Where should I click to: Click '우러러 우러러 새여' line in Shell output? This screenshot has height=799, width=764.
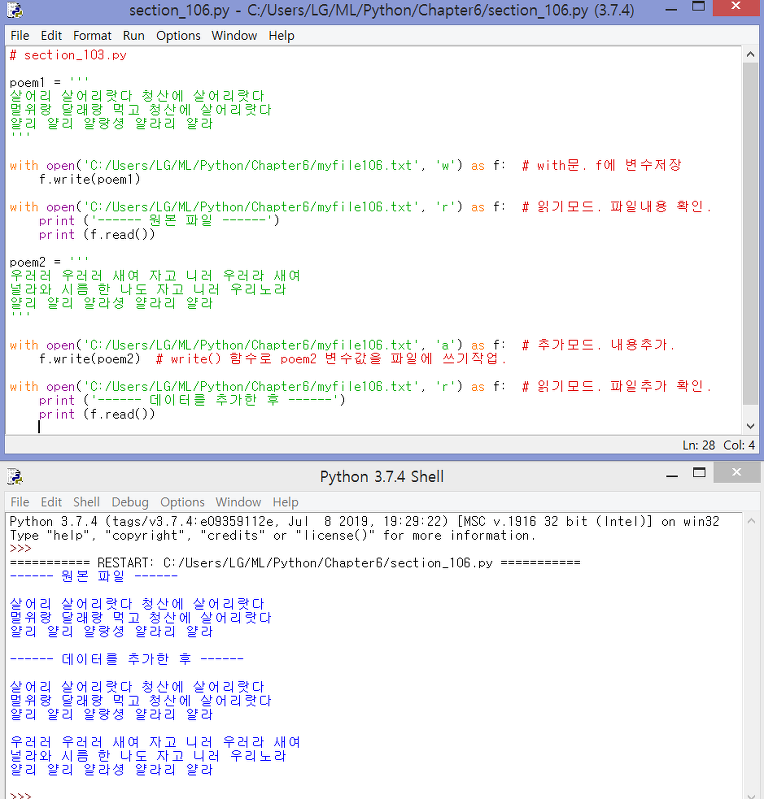click(x=155, y=742)
